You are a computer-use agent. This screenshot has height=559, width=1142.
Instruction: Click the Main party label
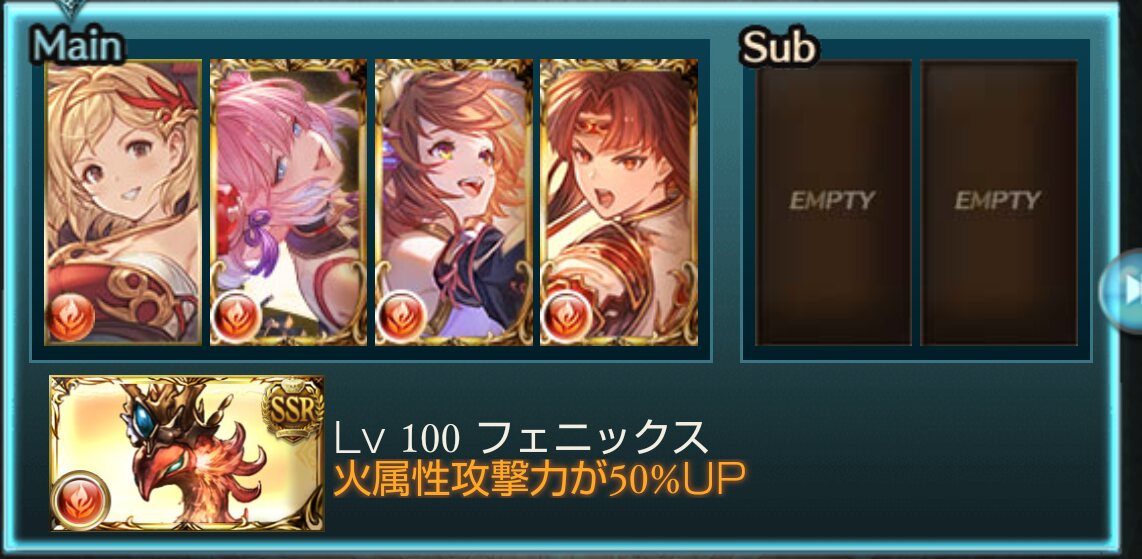point(77,45)
